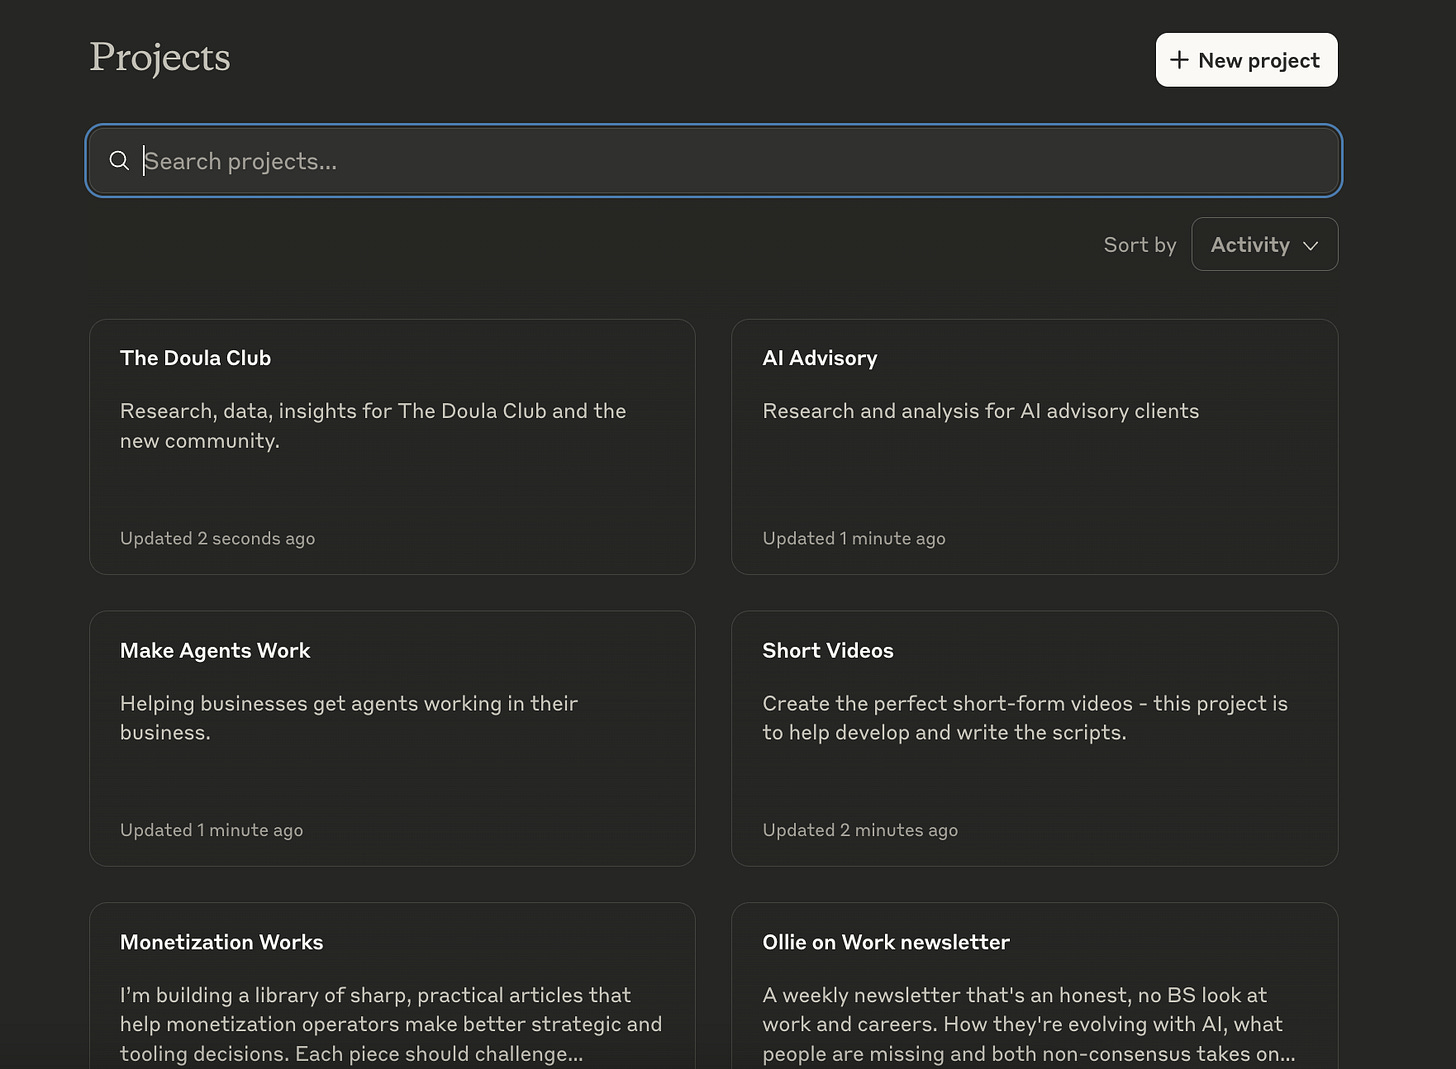Click 'Updated 1 minute ago' under AI Advisory
Screen dimensions: 1456x1069
[x=853, y=538]
